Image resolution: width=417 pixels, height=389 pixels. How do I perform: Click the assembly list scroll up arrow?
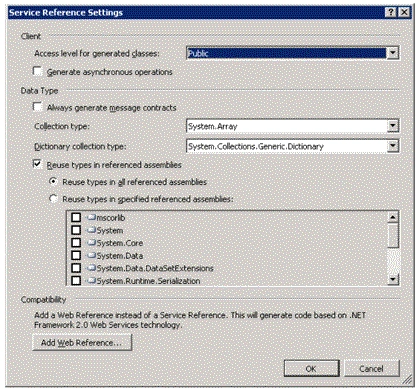pos(393,217)
